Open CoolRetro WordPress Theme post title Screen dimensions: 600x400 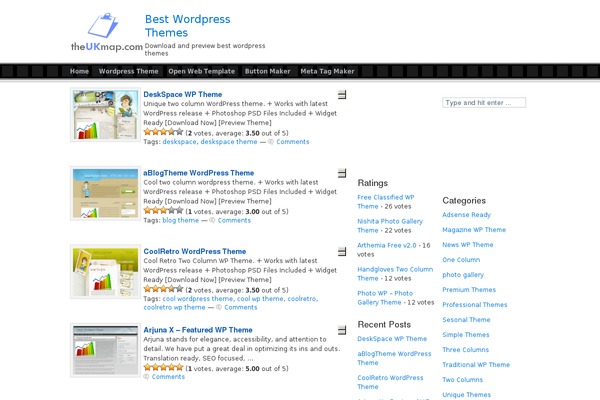(x=194, y=251)
